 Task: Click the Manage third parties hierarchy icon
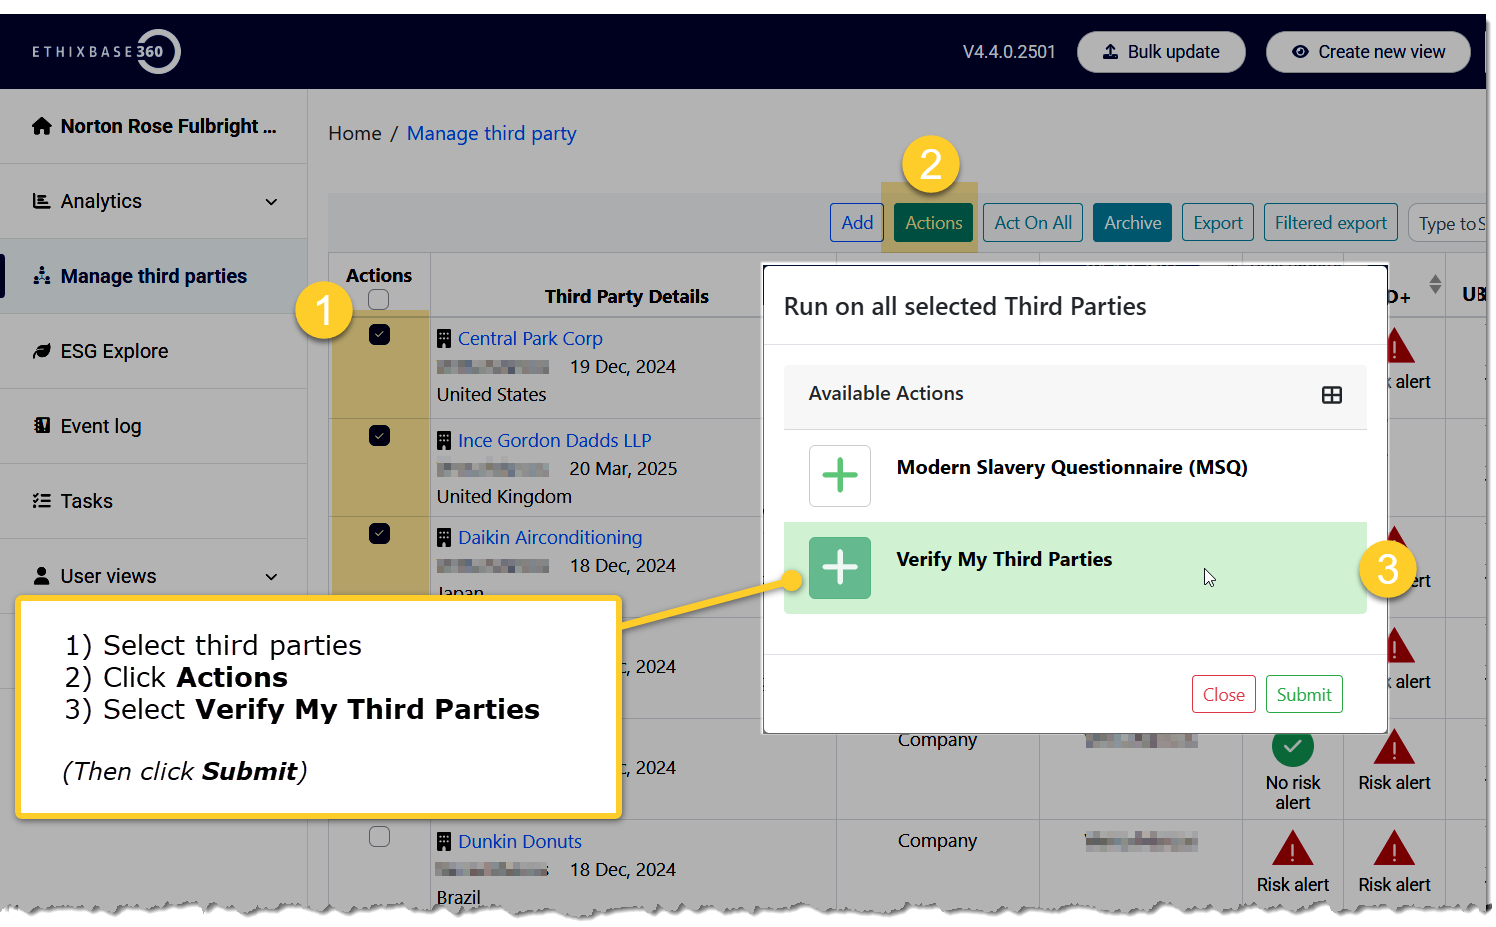click(41, 276)
